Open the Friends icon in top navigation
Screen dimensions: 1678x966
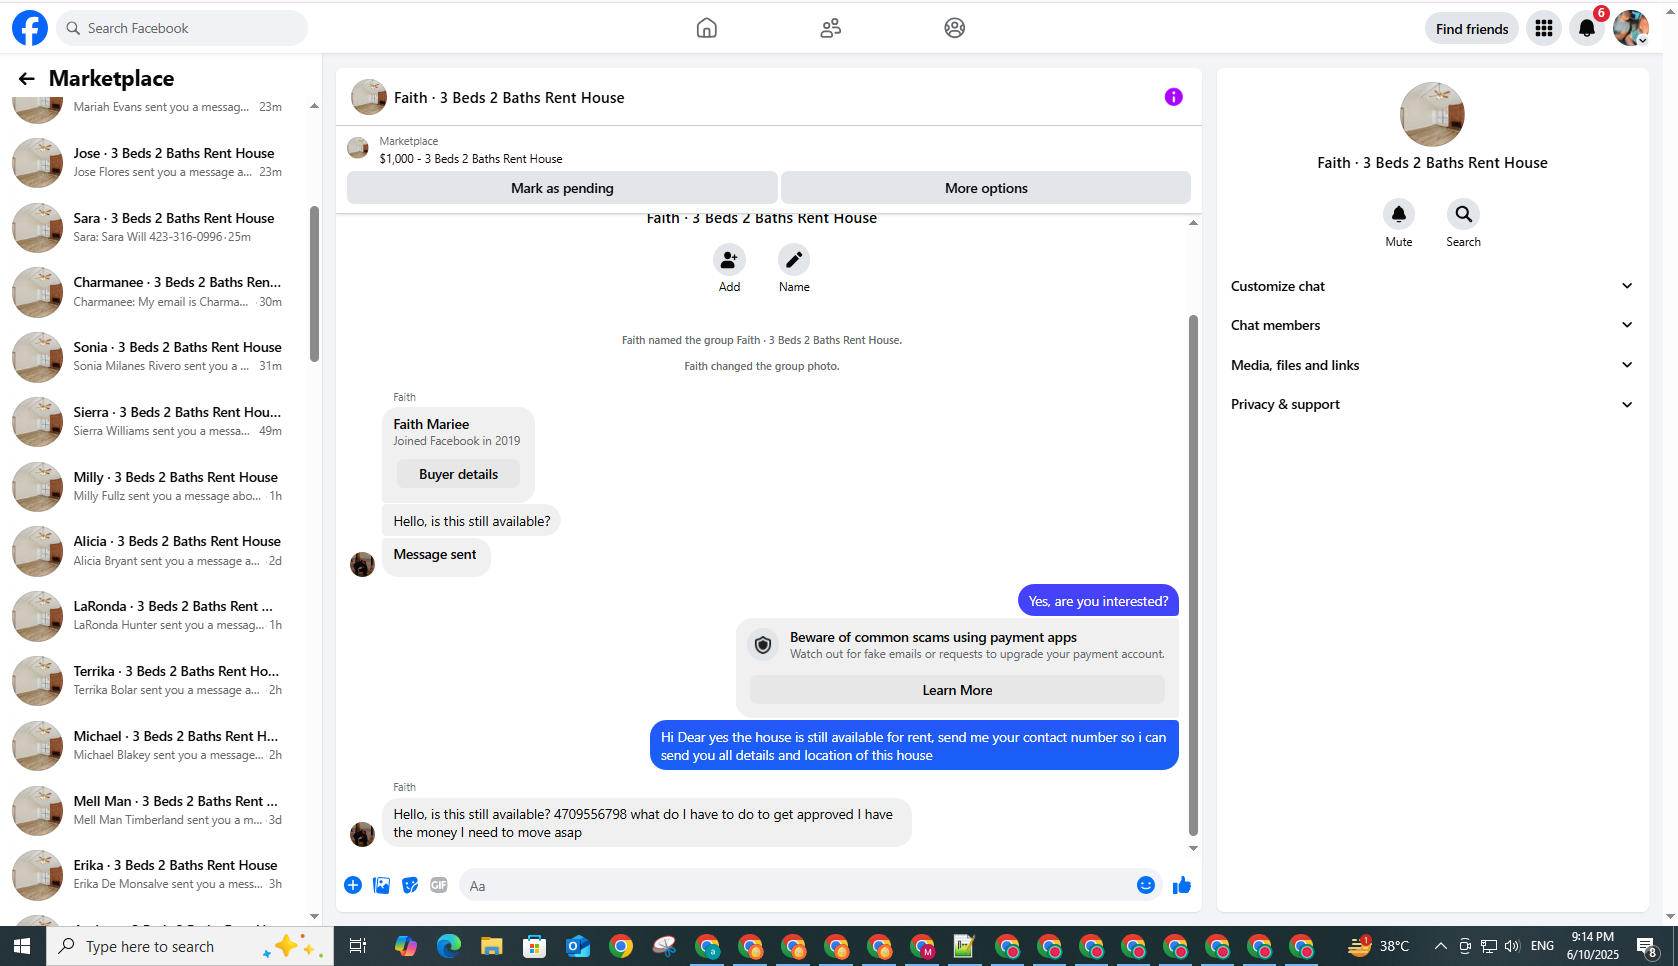(x=831, y=28)
